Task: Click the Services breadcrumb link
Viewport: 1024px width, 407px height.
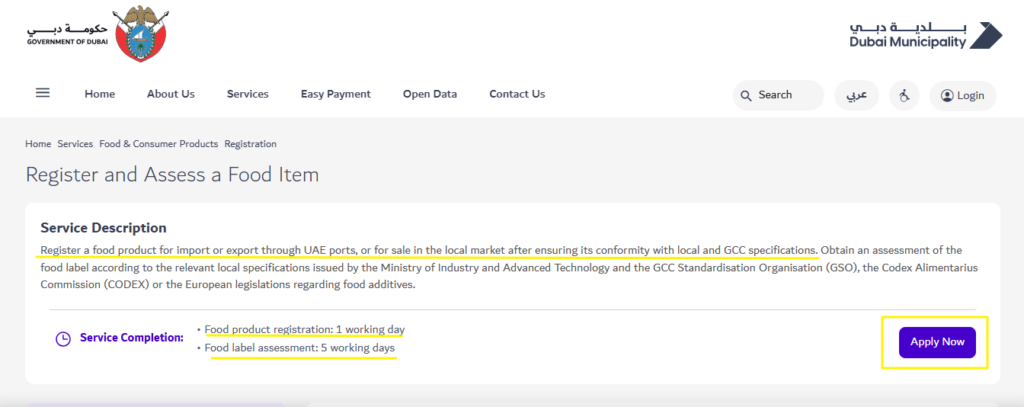Action: coord(75,144)
